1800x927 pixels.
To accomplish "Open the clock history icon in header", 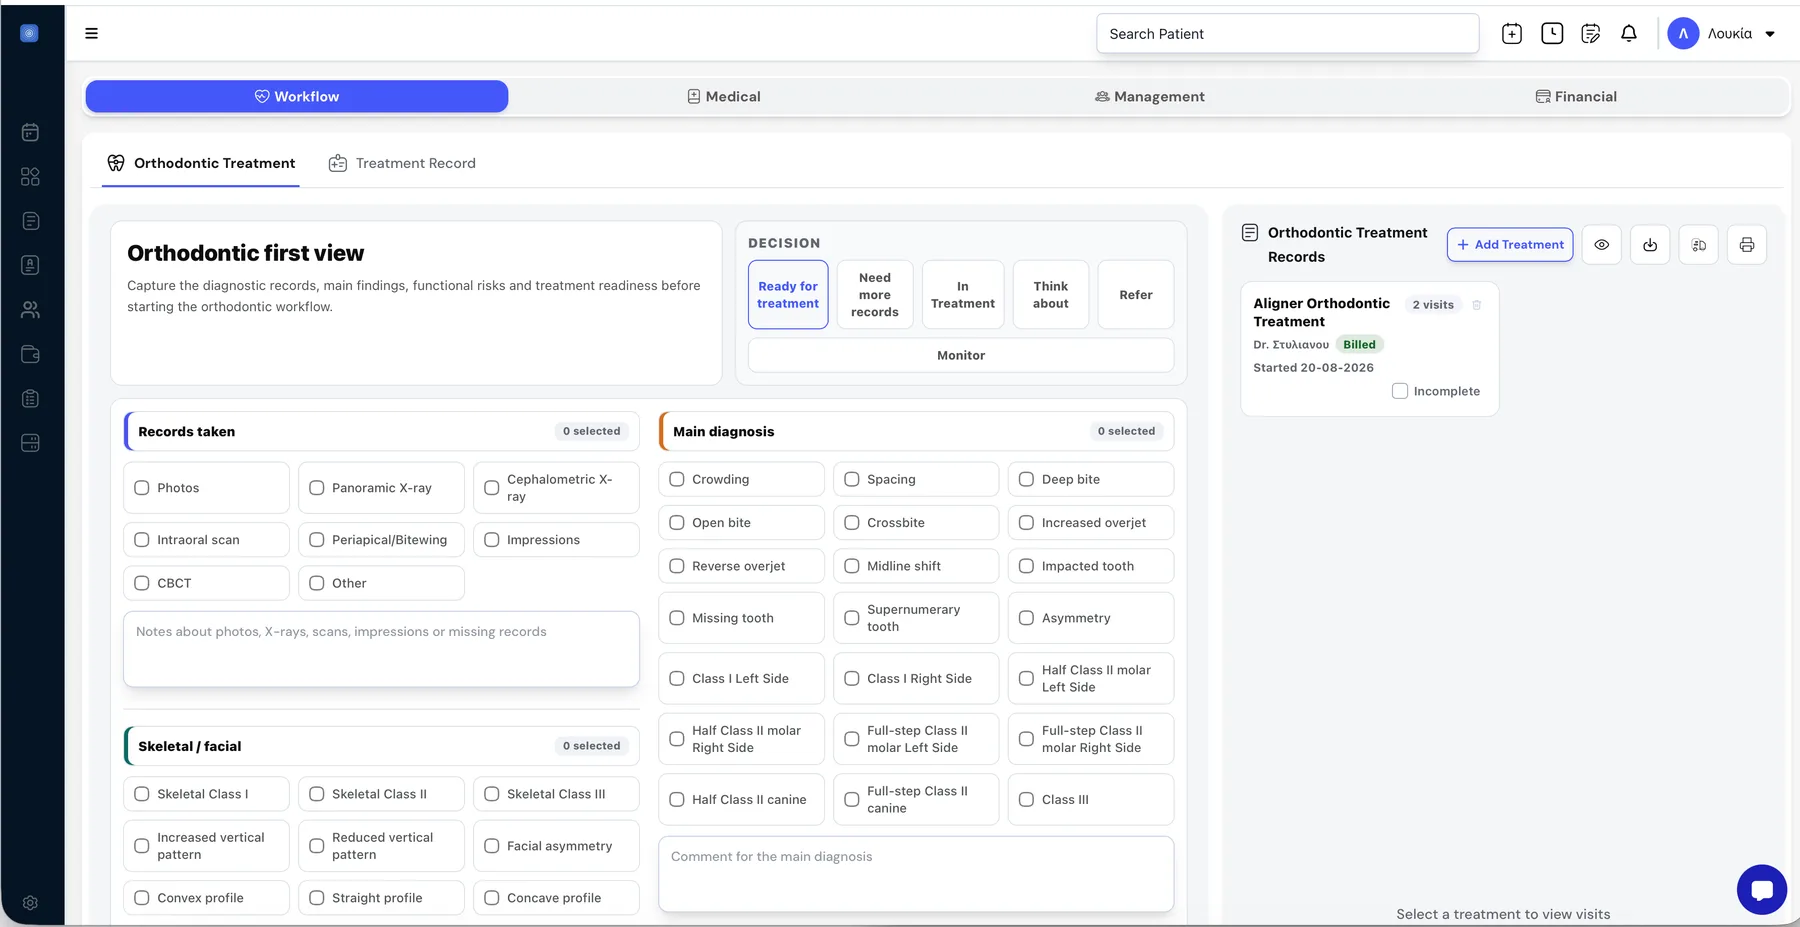I will (1552, 33).
